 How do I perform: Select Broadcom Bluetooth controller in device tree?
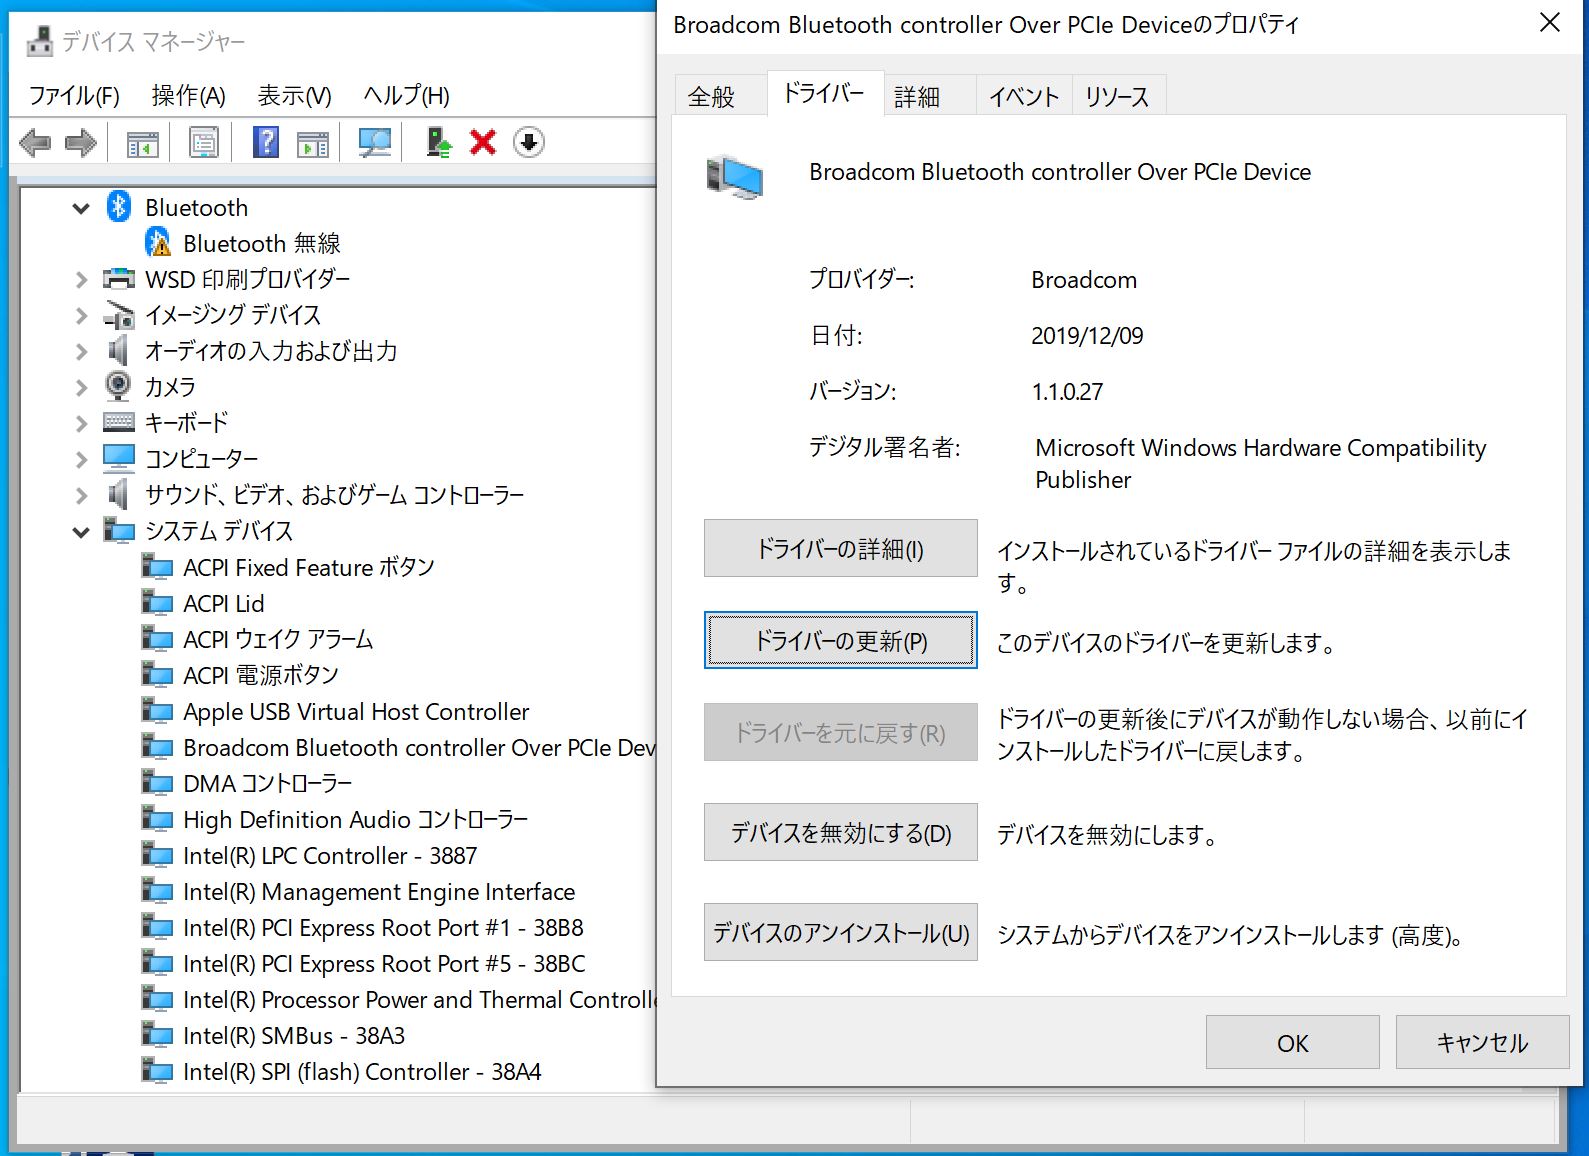(x=420, y=747)
